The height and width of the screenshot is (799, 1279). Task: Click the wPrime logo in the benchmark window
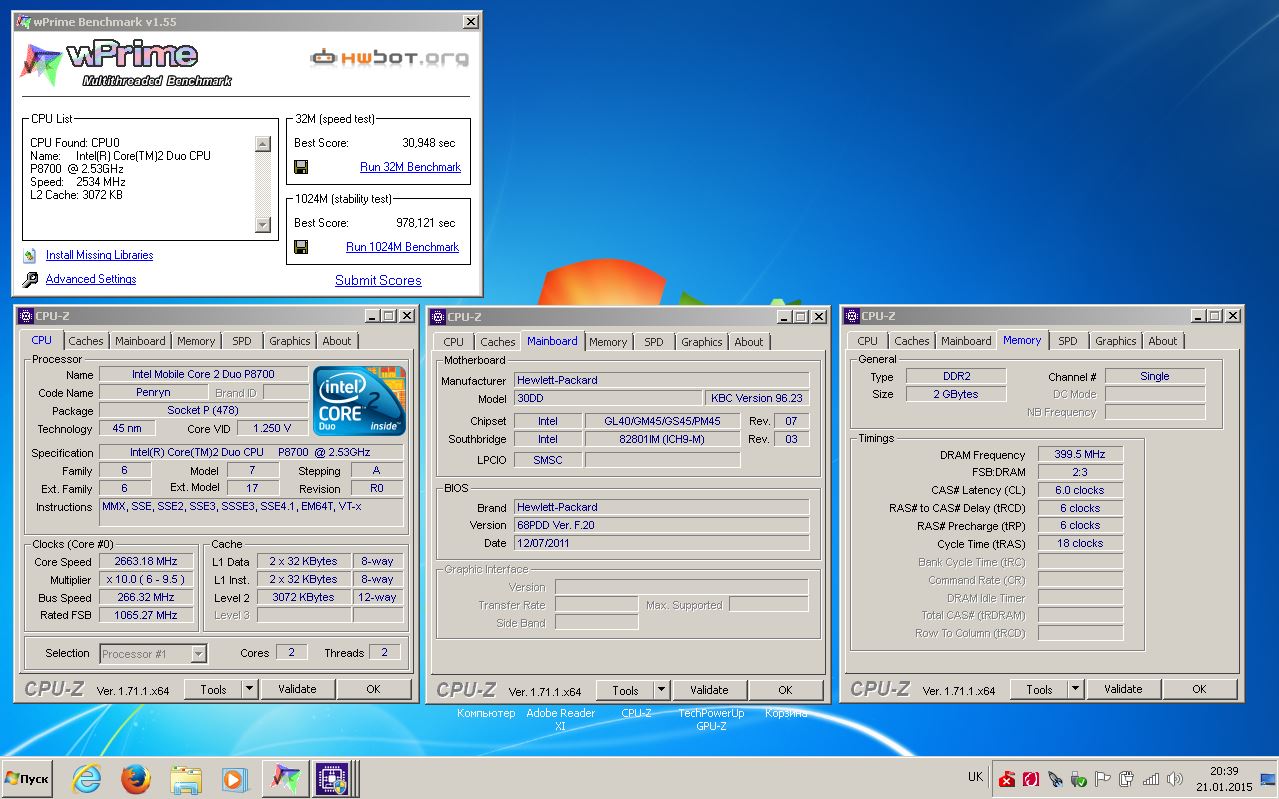tap(125, 64)
